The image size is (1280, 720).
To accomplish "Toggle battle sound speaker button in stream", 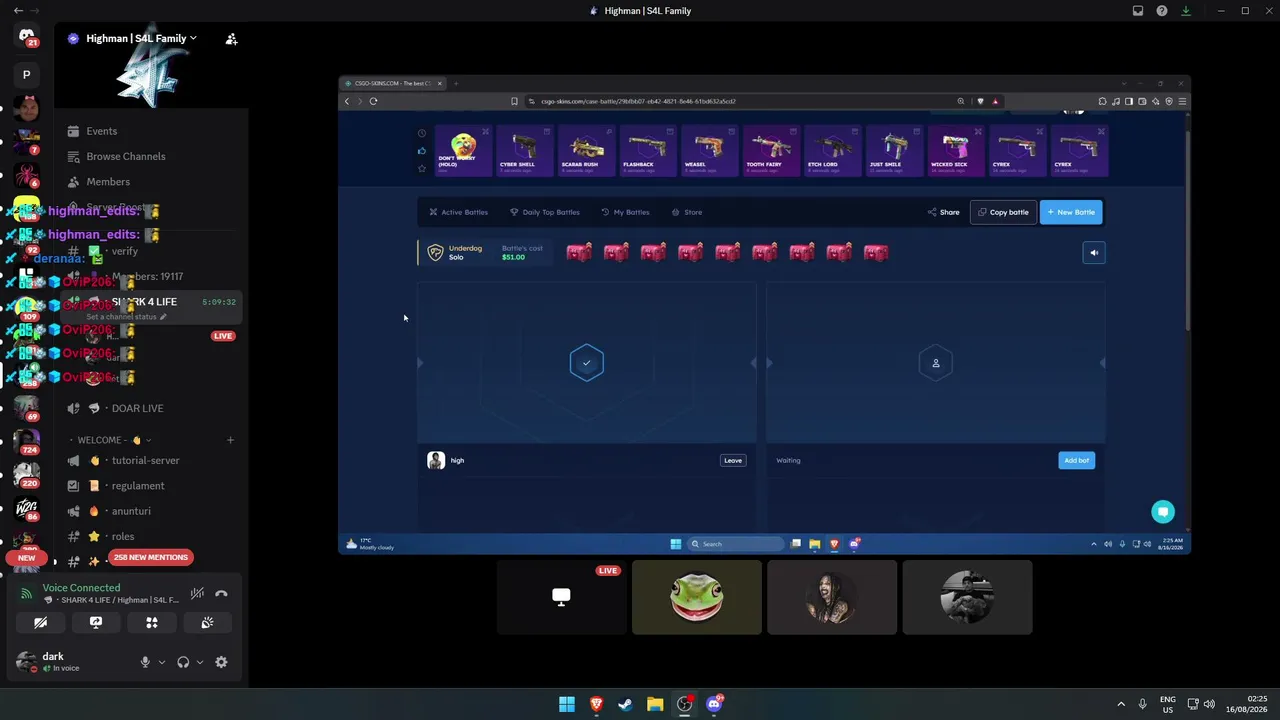I will point(1094,253).
